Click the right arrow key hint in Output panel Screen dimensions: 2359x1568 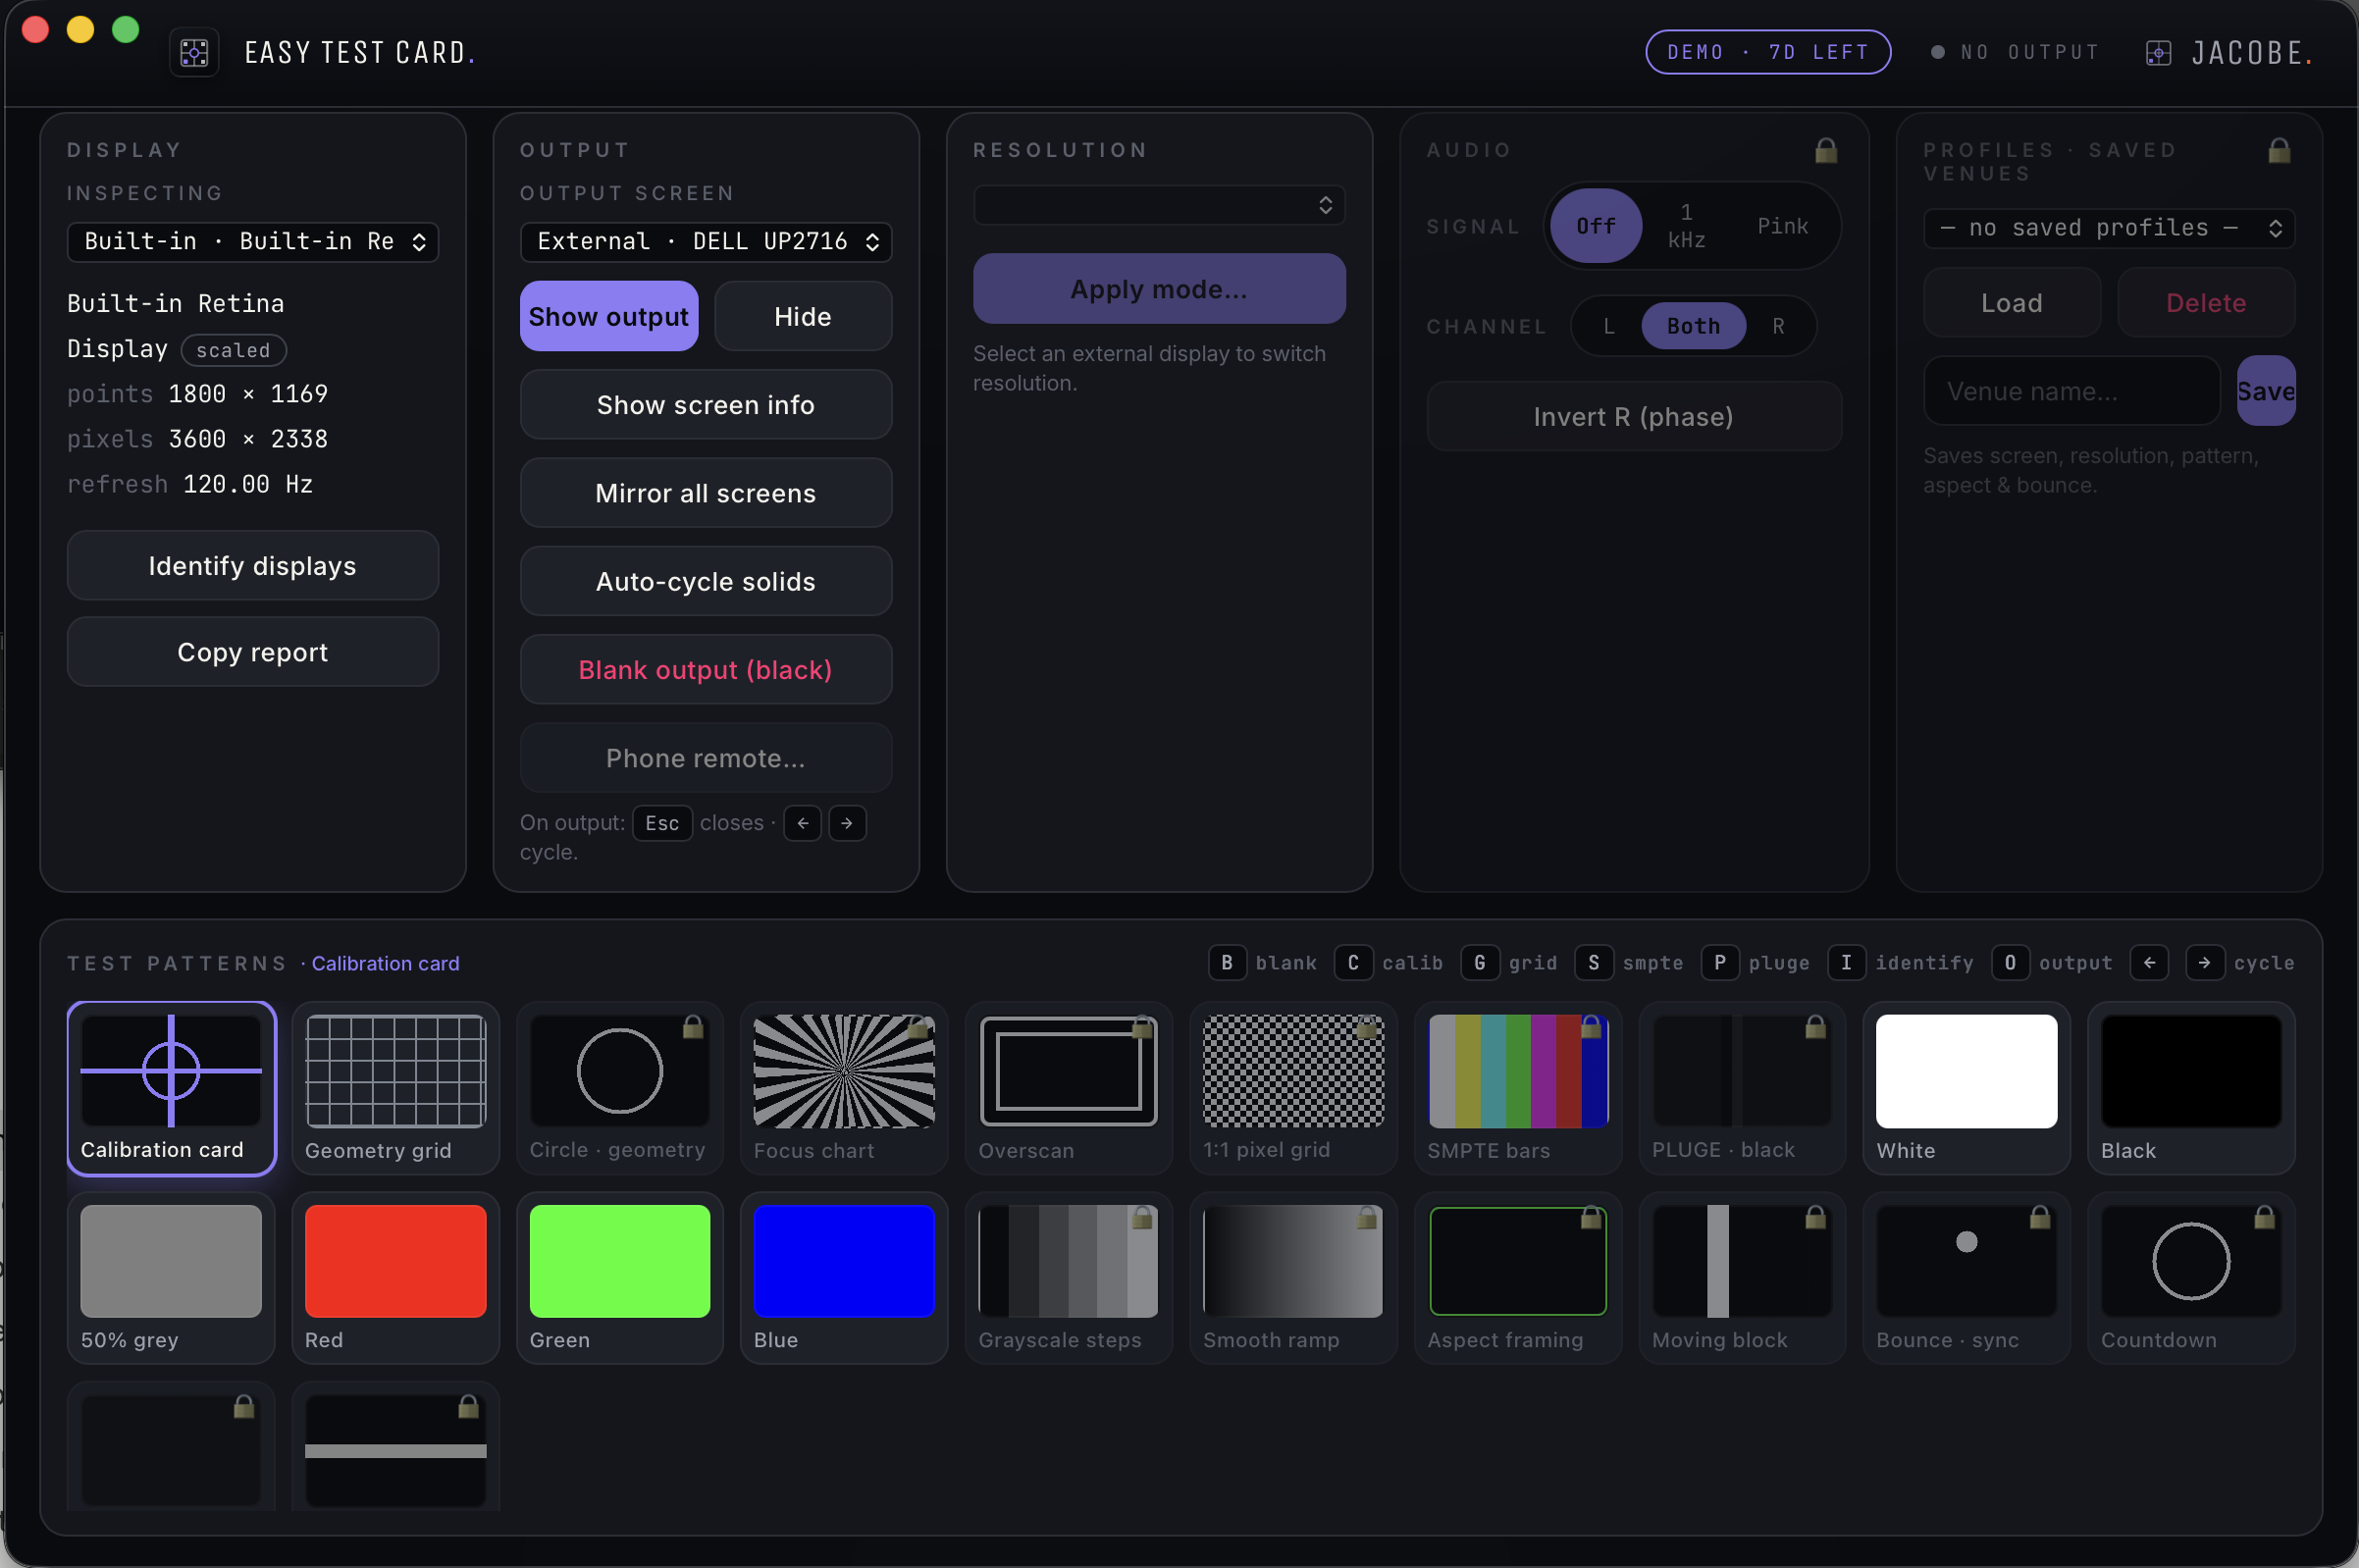click(847, 823)
